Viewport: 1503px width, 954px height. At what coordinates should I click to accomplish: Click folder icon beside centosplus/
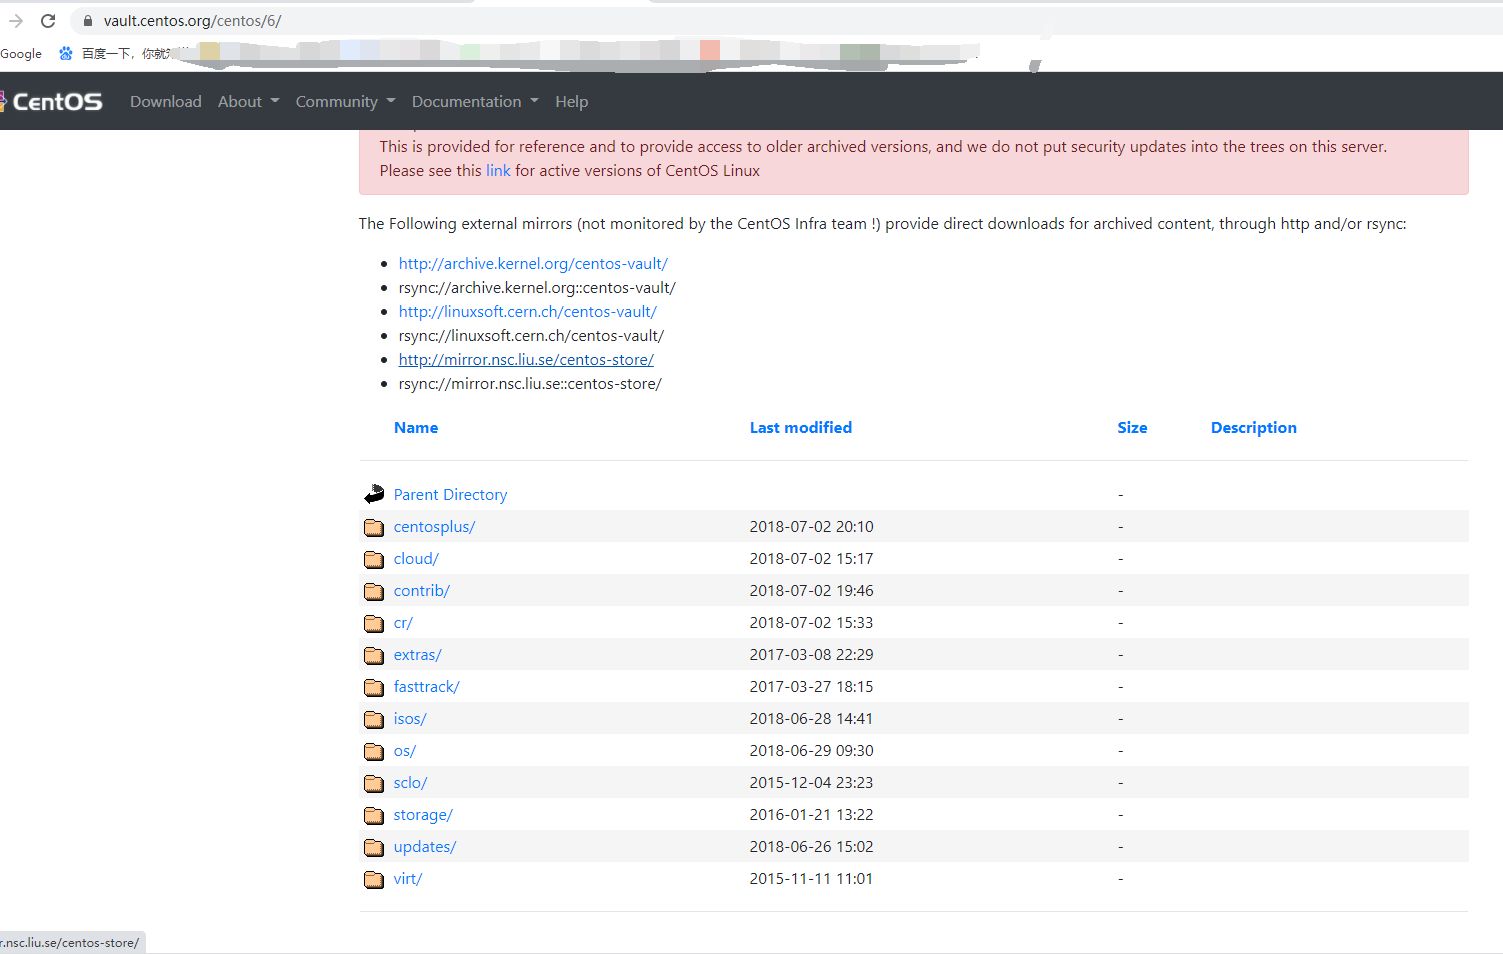tap(374, 527)
